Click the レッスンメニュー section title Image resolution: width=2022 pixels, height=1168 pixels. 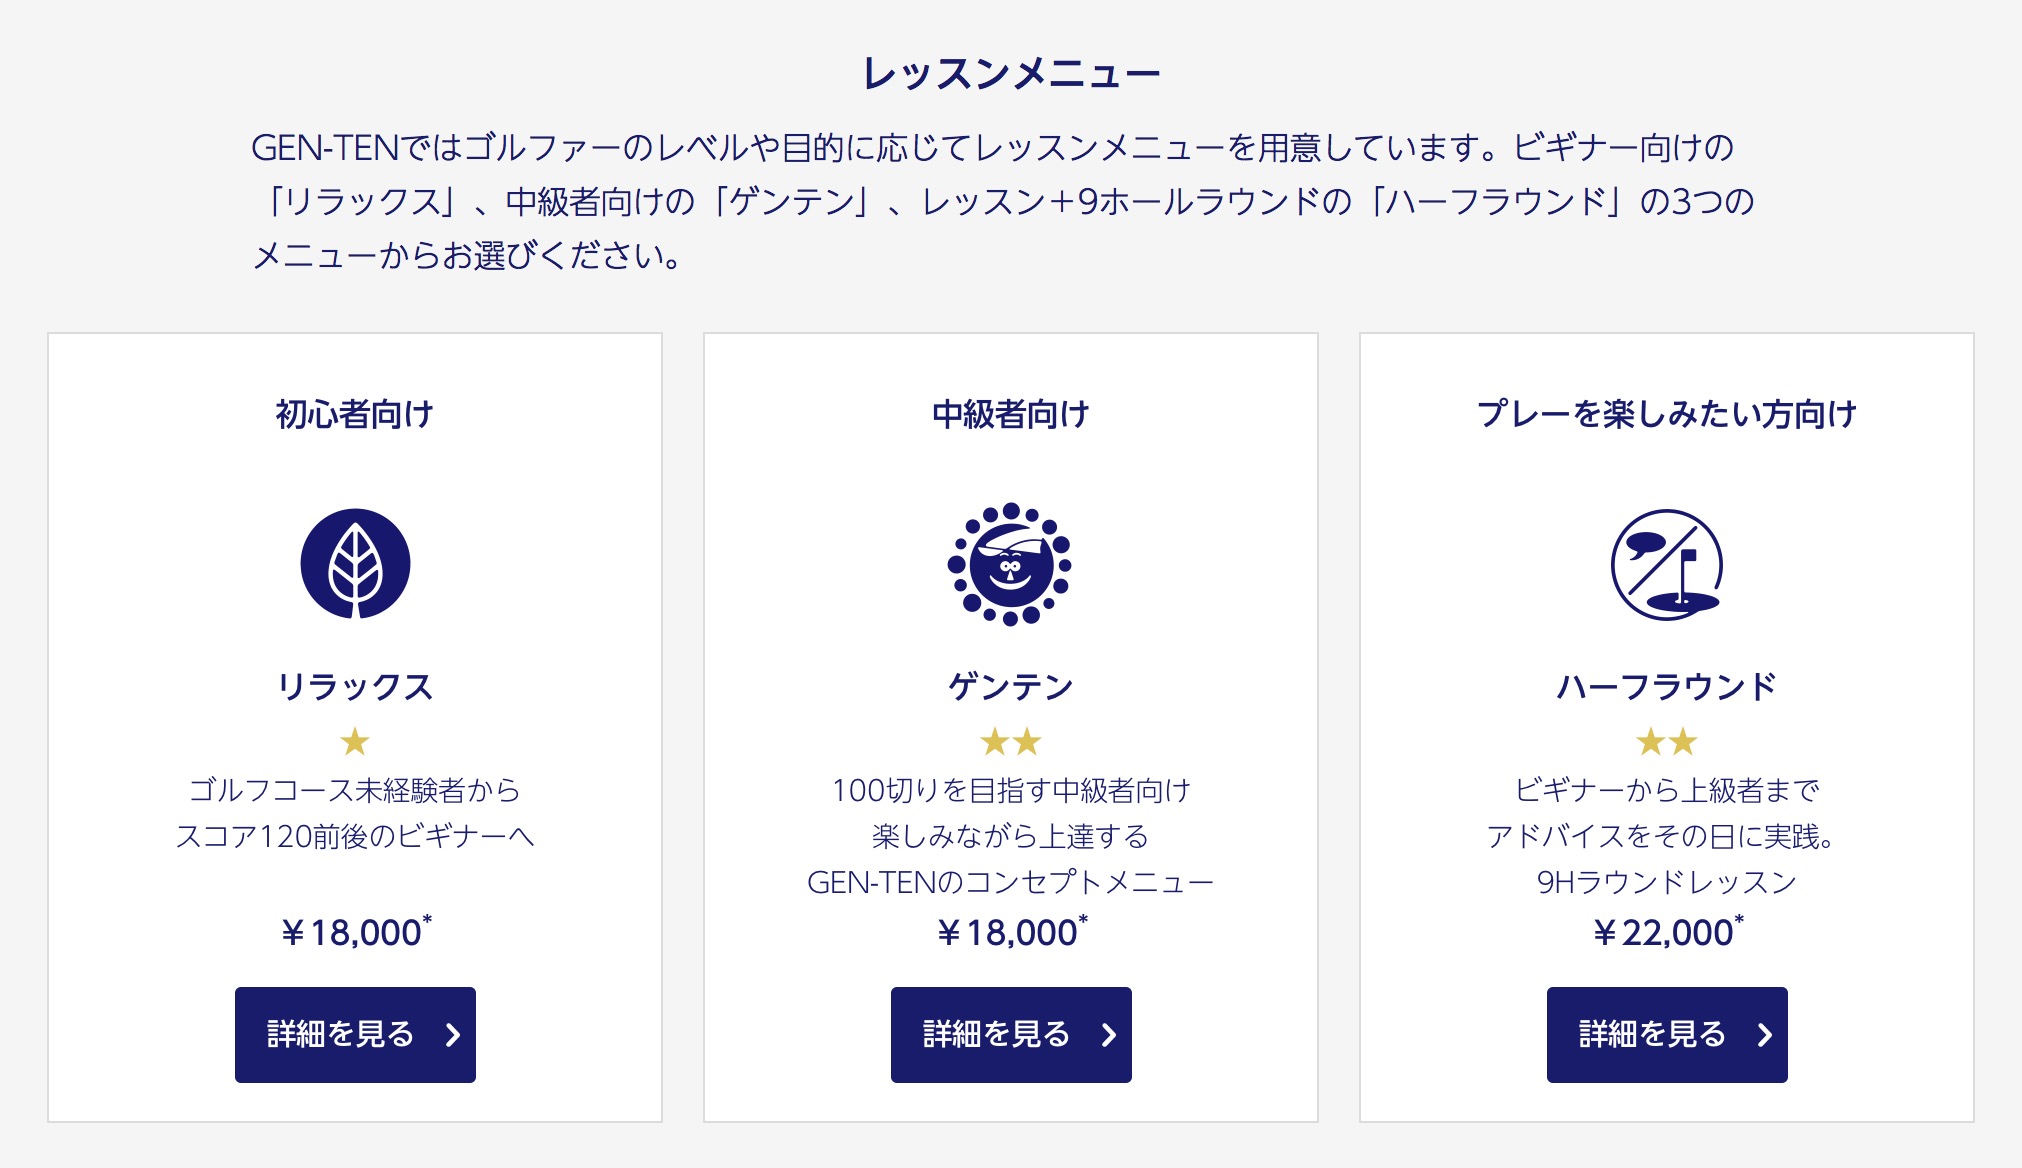1011,73
